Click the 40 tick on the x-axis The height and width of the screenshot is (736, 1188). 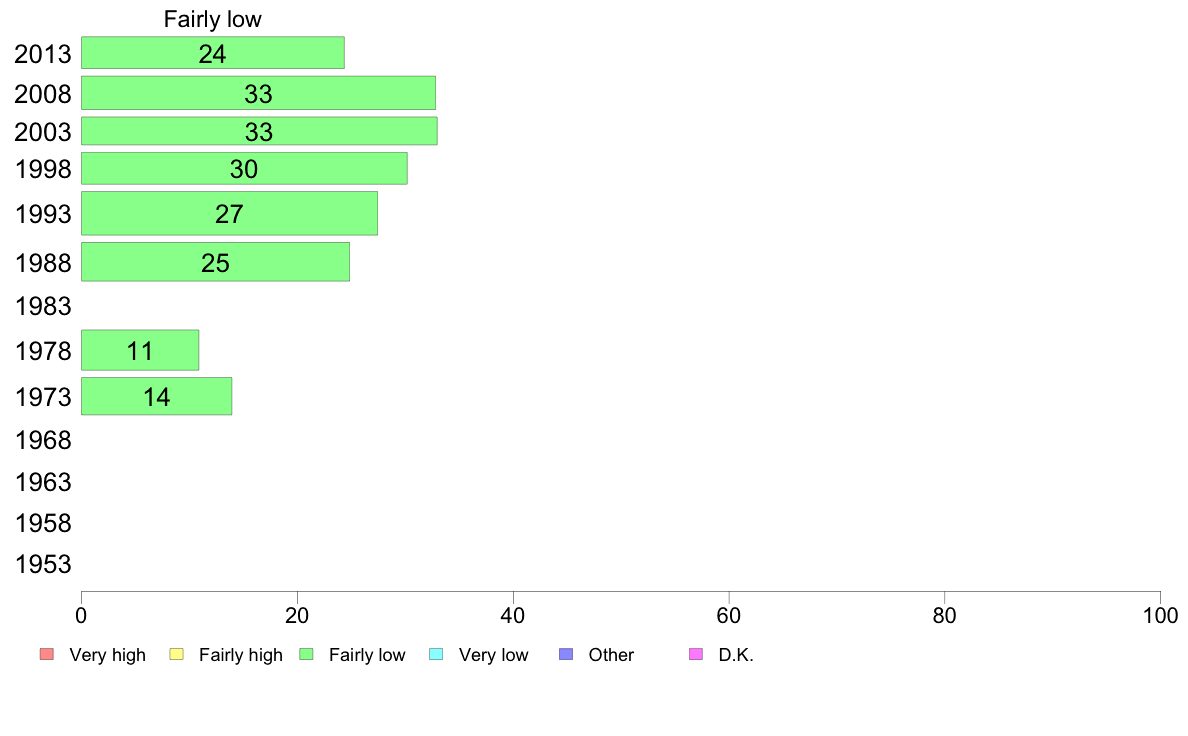pyautogui.click(x=513, y=615)
